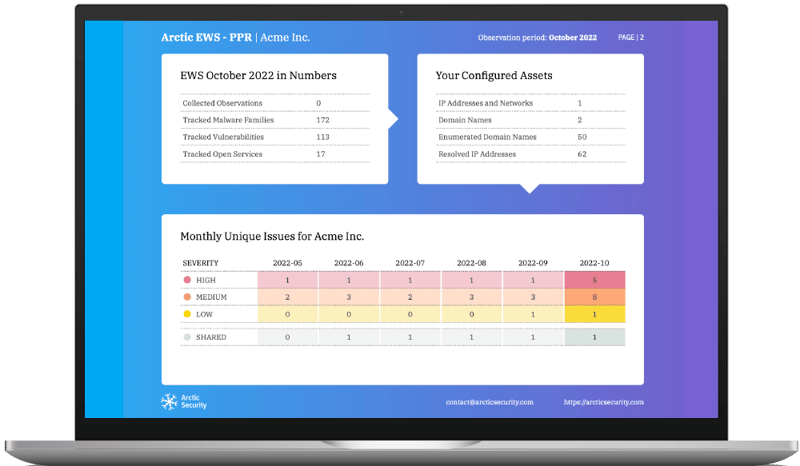Click the 2022-08 column header
This screenshot has height=466, width=800.
coord(471,263)
